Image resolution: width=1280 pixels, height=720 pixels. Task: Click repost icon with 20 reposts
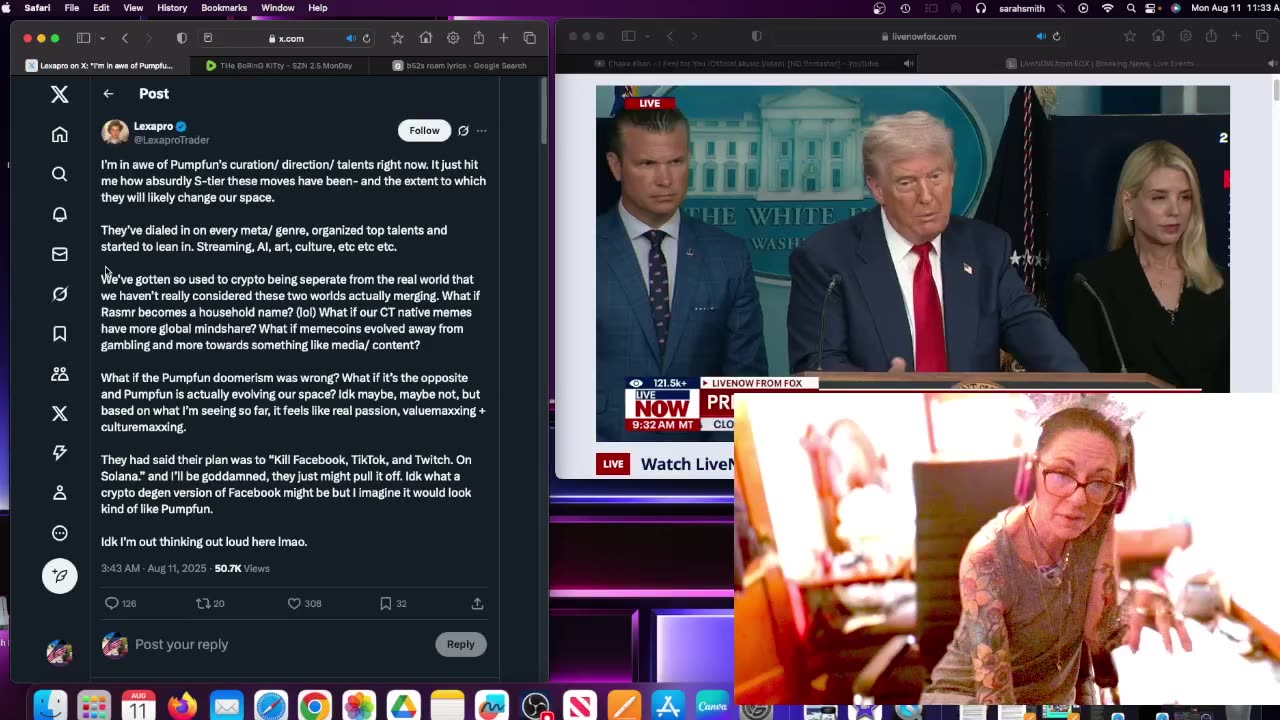pyautogui.click(x=203, y=603)
